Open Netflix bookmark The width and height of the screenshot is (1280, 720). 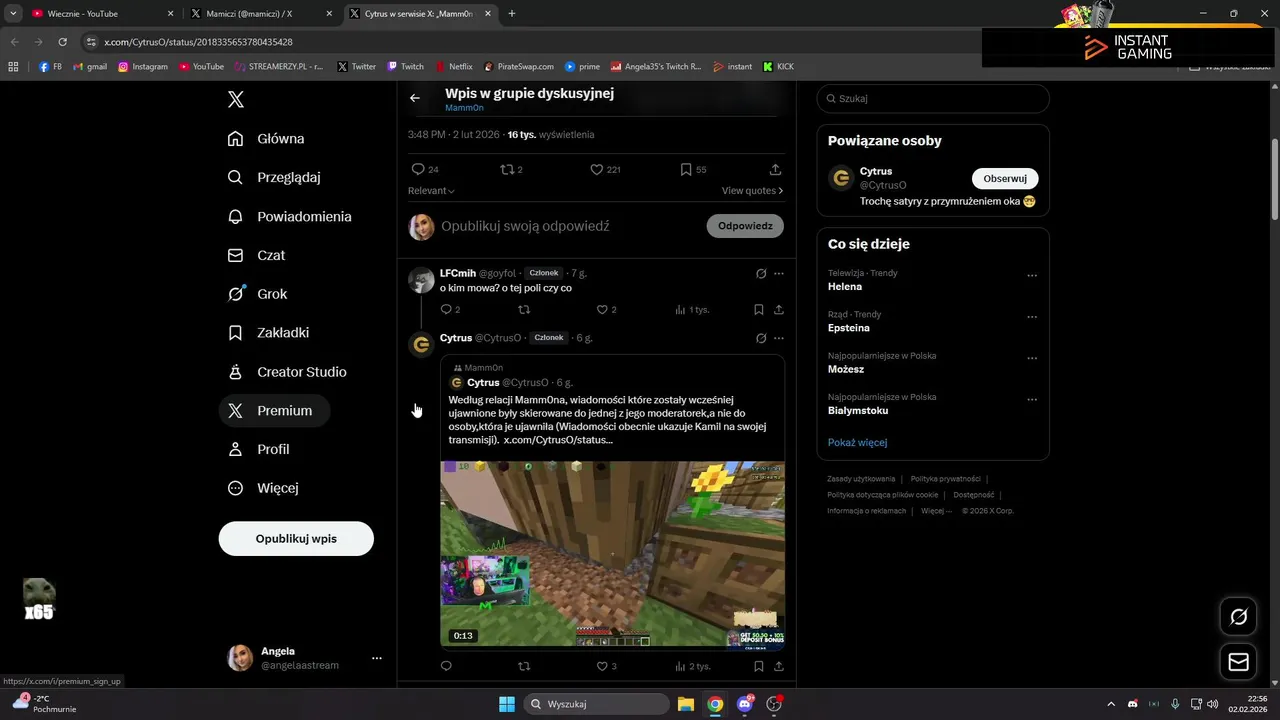pos(454,67)
